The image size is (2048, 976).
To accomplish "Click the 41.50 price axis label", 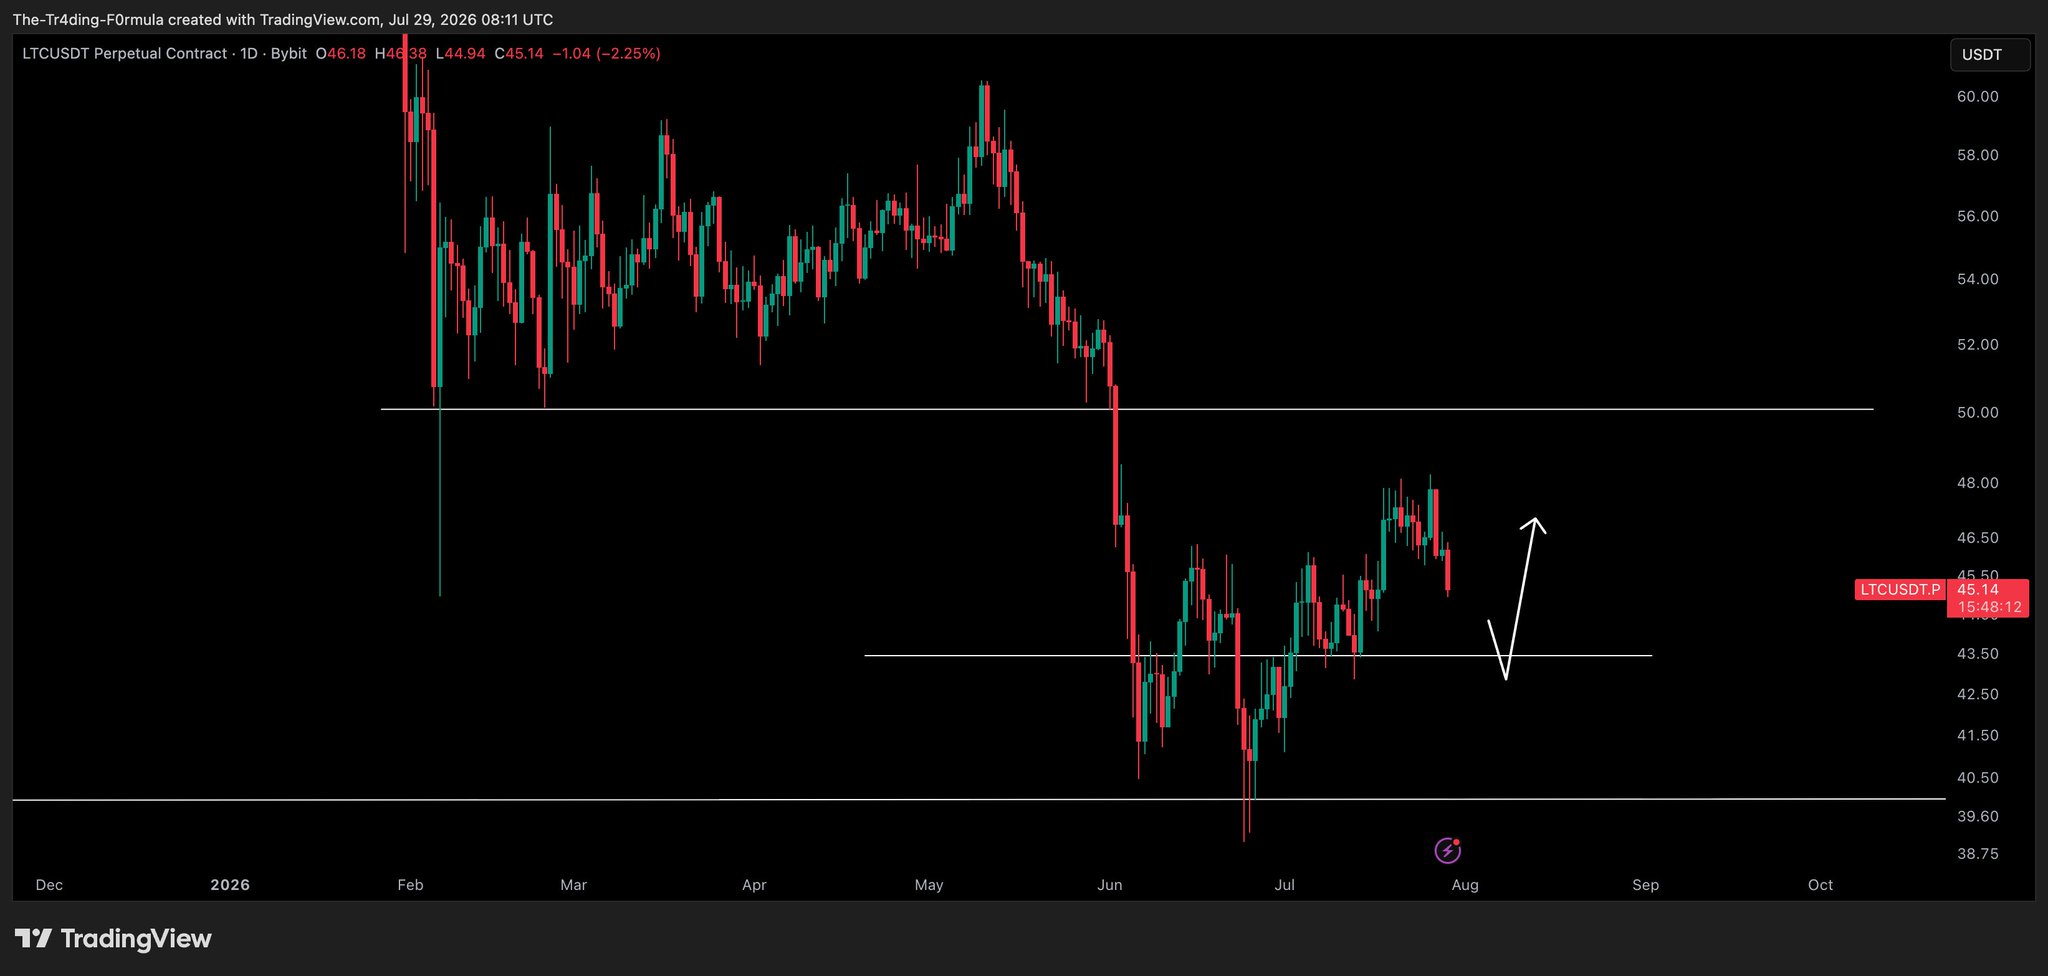I will (x=1978, y=736).
